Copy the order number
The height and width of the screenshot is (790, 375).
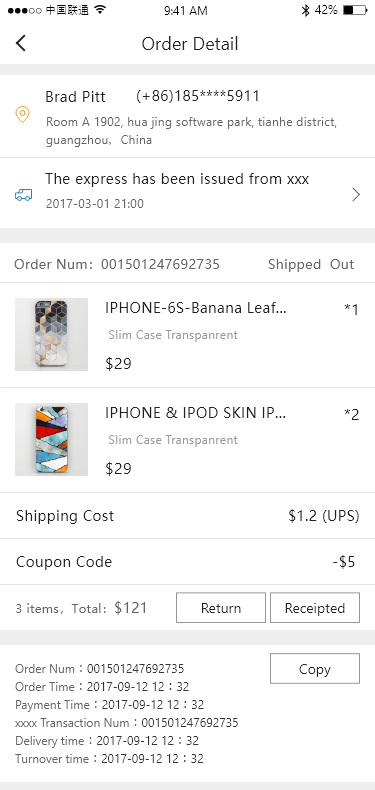pyautogui.click(x=315, y=669)
